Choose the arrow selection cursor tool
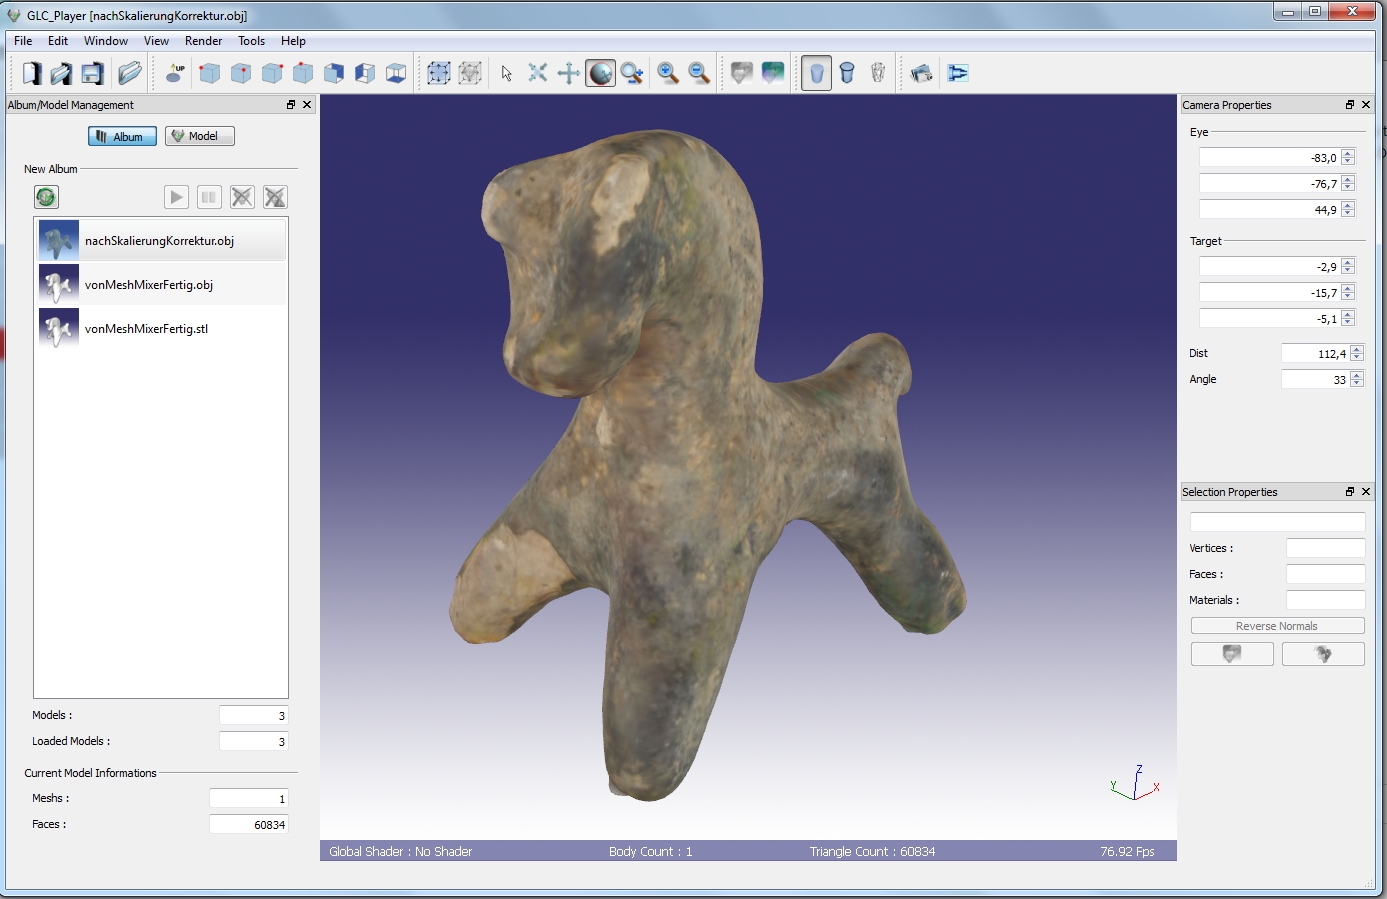Viewport: 1387px width, 899px height. (507, 73)
